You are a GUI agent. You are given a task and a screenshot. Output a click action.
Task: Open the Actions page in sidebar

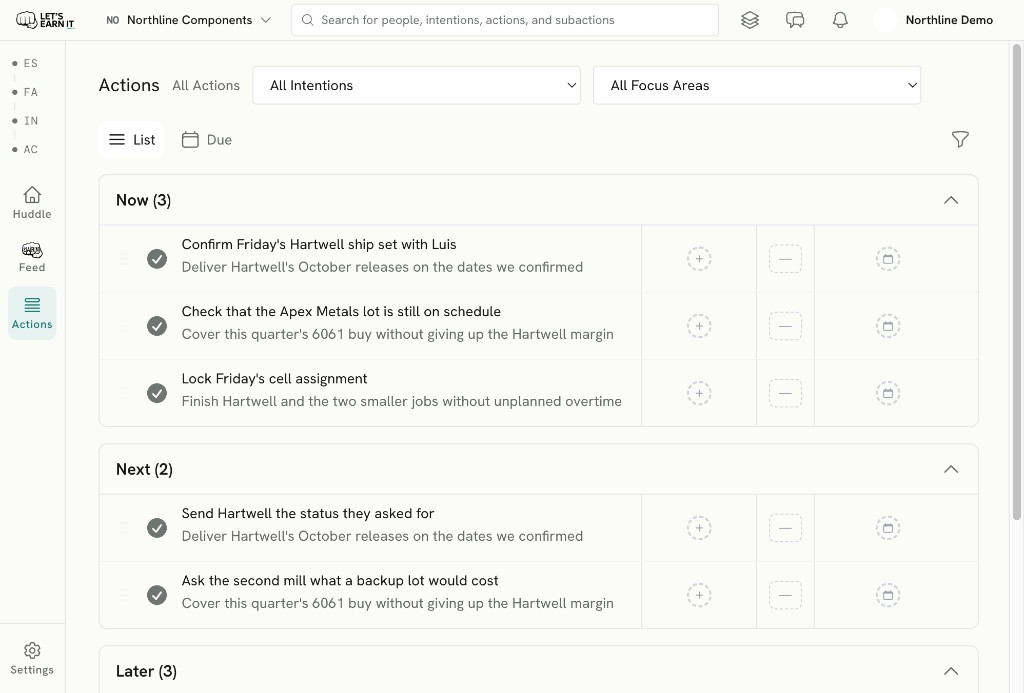(x=32, y=313)
